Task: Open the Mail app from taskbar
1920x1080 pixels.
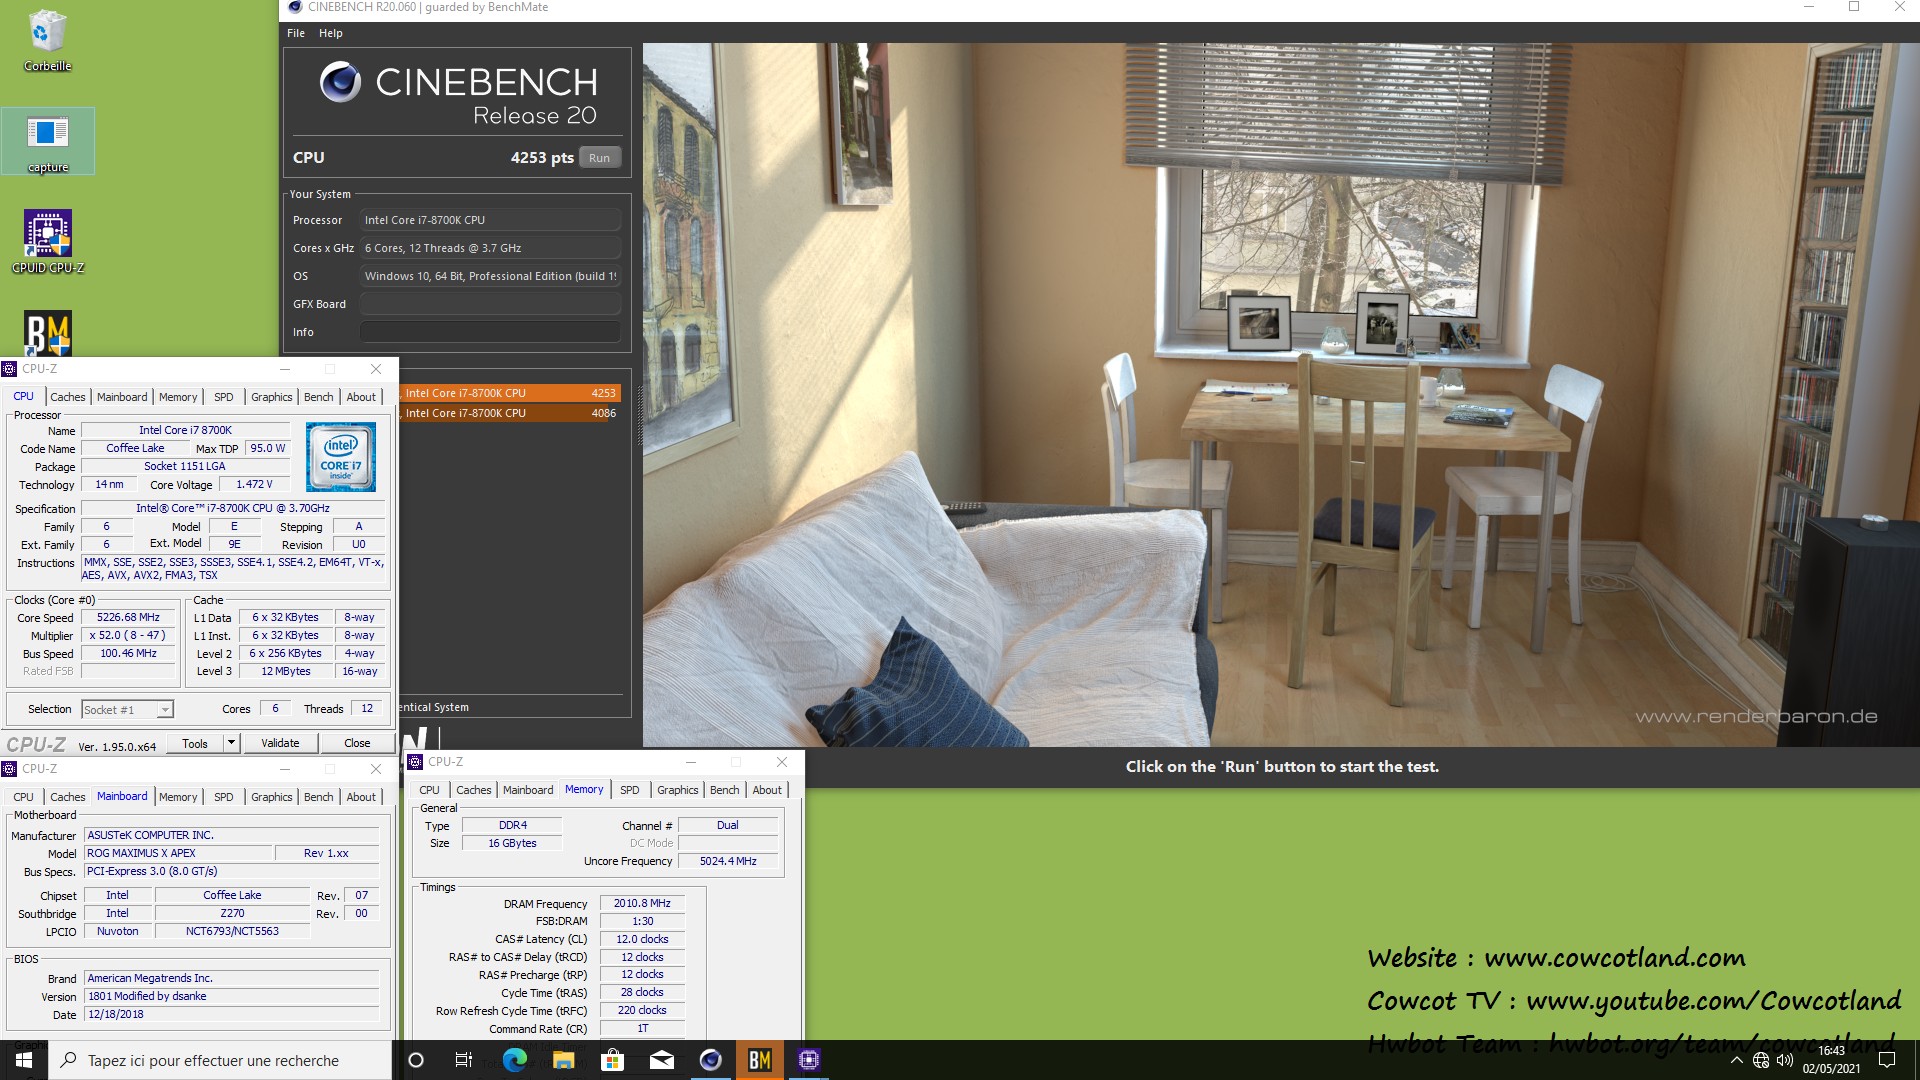Action: point(662,1060)
